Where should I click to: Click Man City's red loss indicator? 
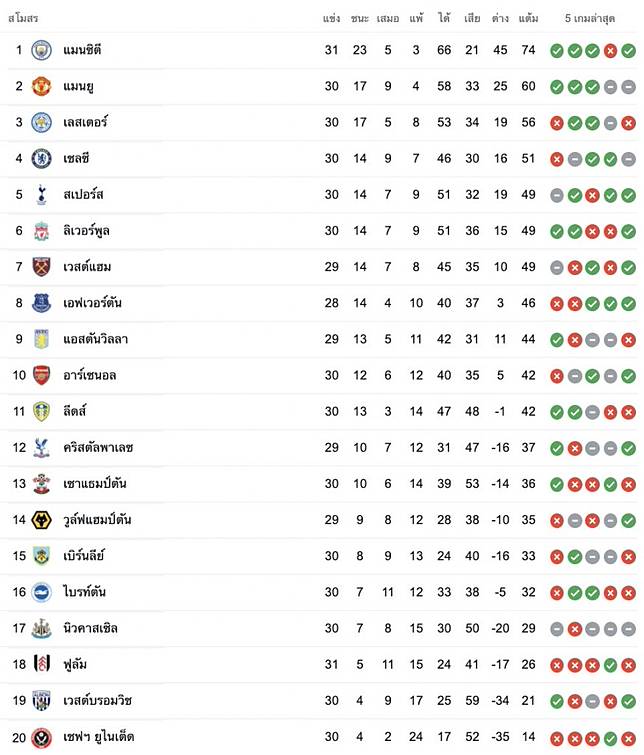coord(610,51)
